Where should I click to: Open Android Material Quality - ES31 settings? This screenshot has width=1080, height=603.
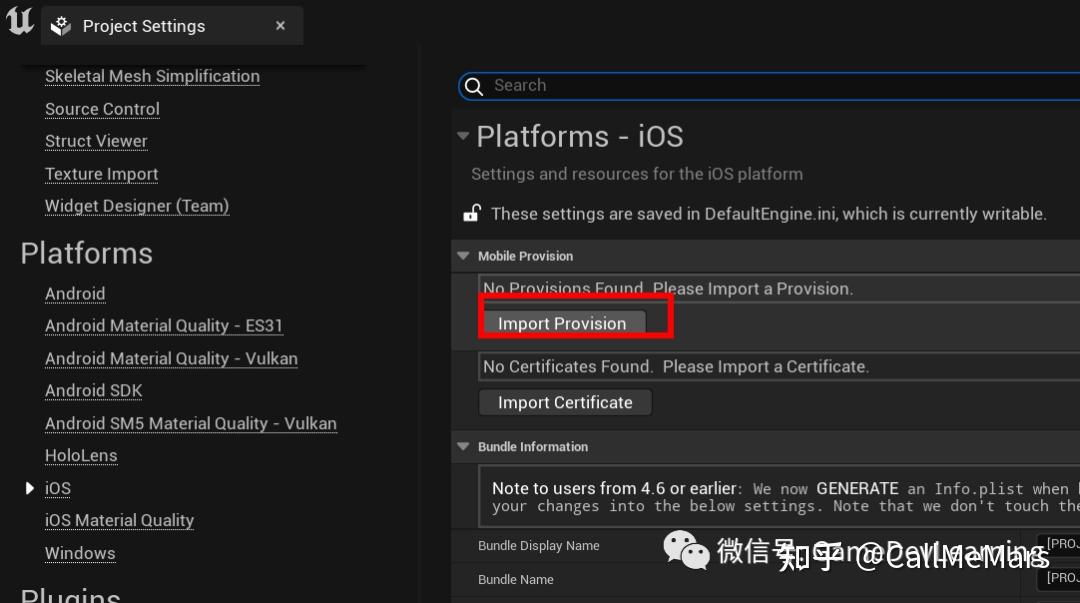pos(163,325)
